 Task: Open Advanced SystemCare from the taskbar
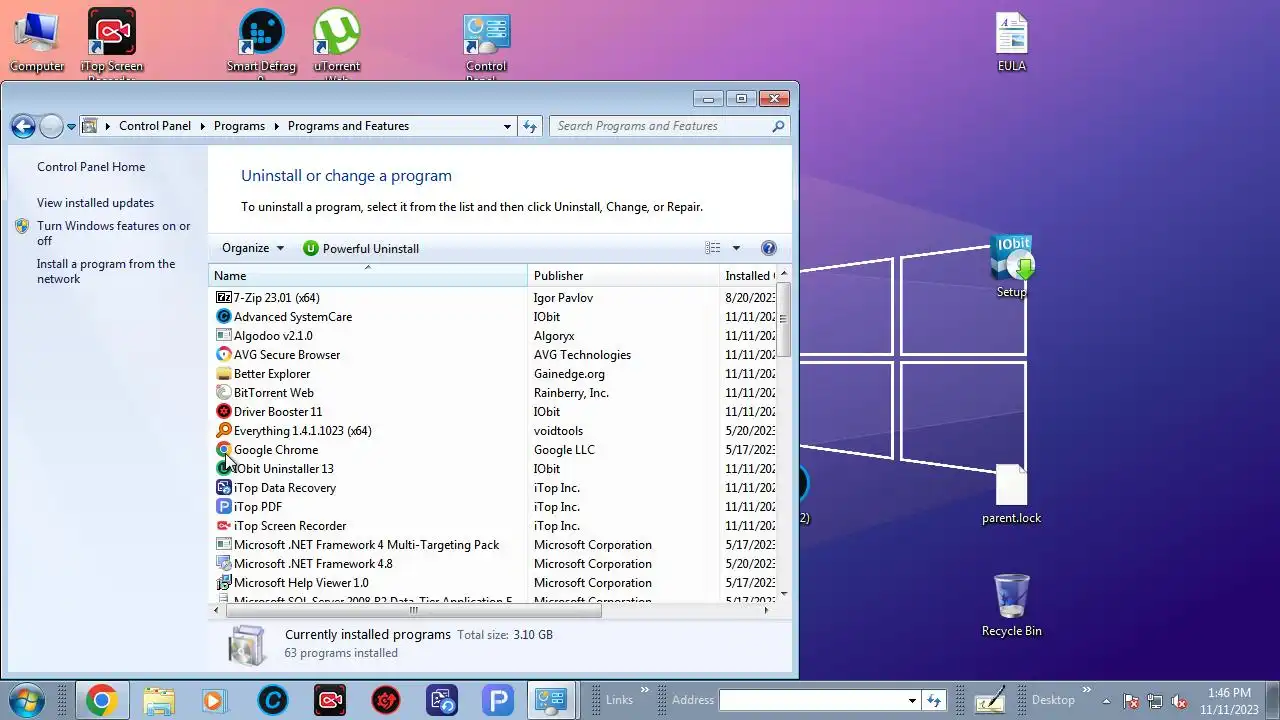272,700
